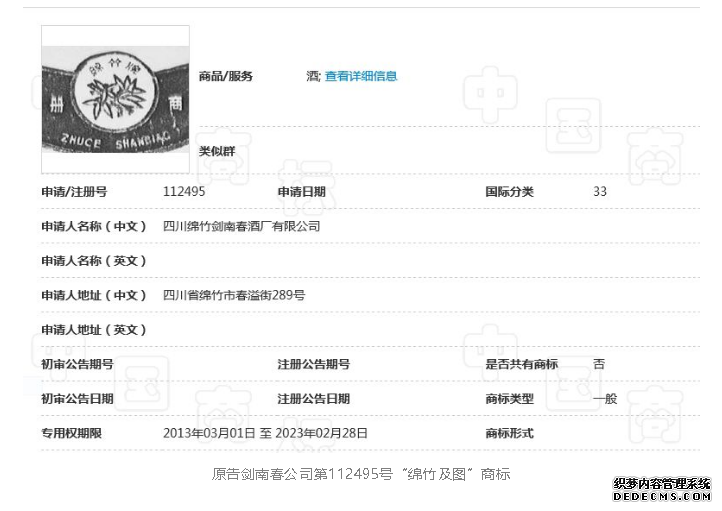The height and width of the screenshot is (511, 722).
Task: Select address 四川省绵竹市春溢街289号
Action: (x=234, y=295)
